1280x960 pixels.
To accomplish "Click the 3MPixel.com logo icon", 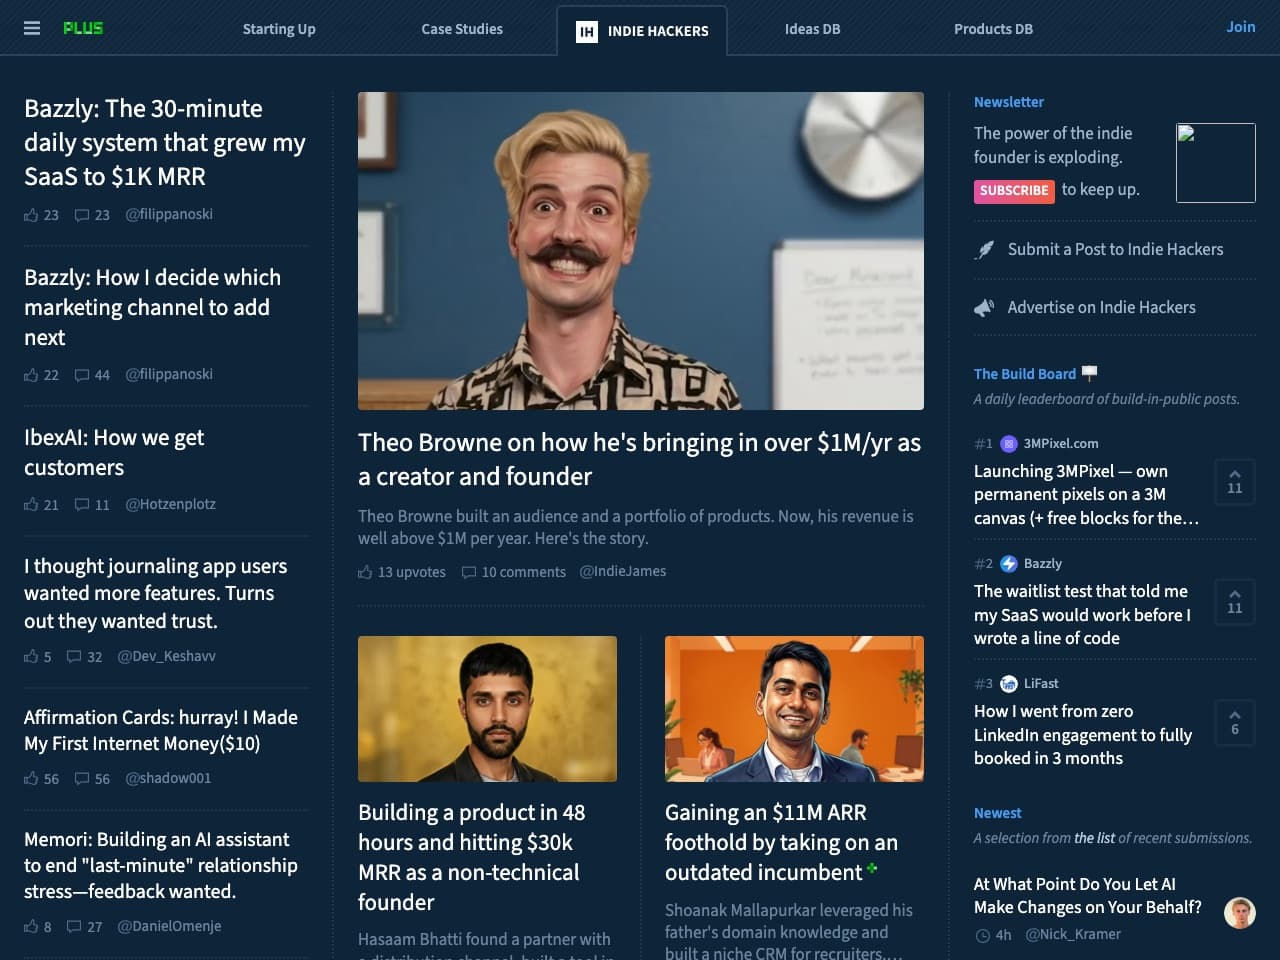I will pyautogui.click(x=1009, y=444).
